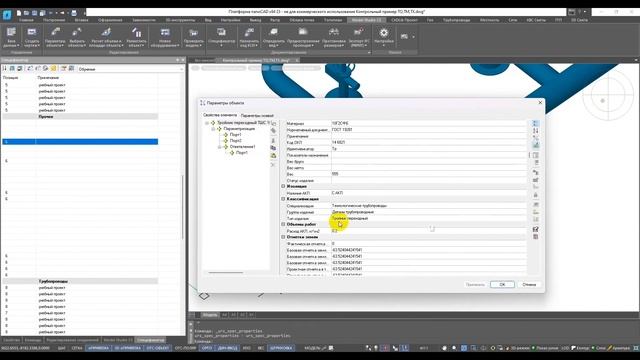Open Параметры объекта ribbon tool

55,37
